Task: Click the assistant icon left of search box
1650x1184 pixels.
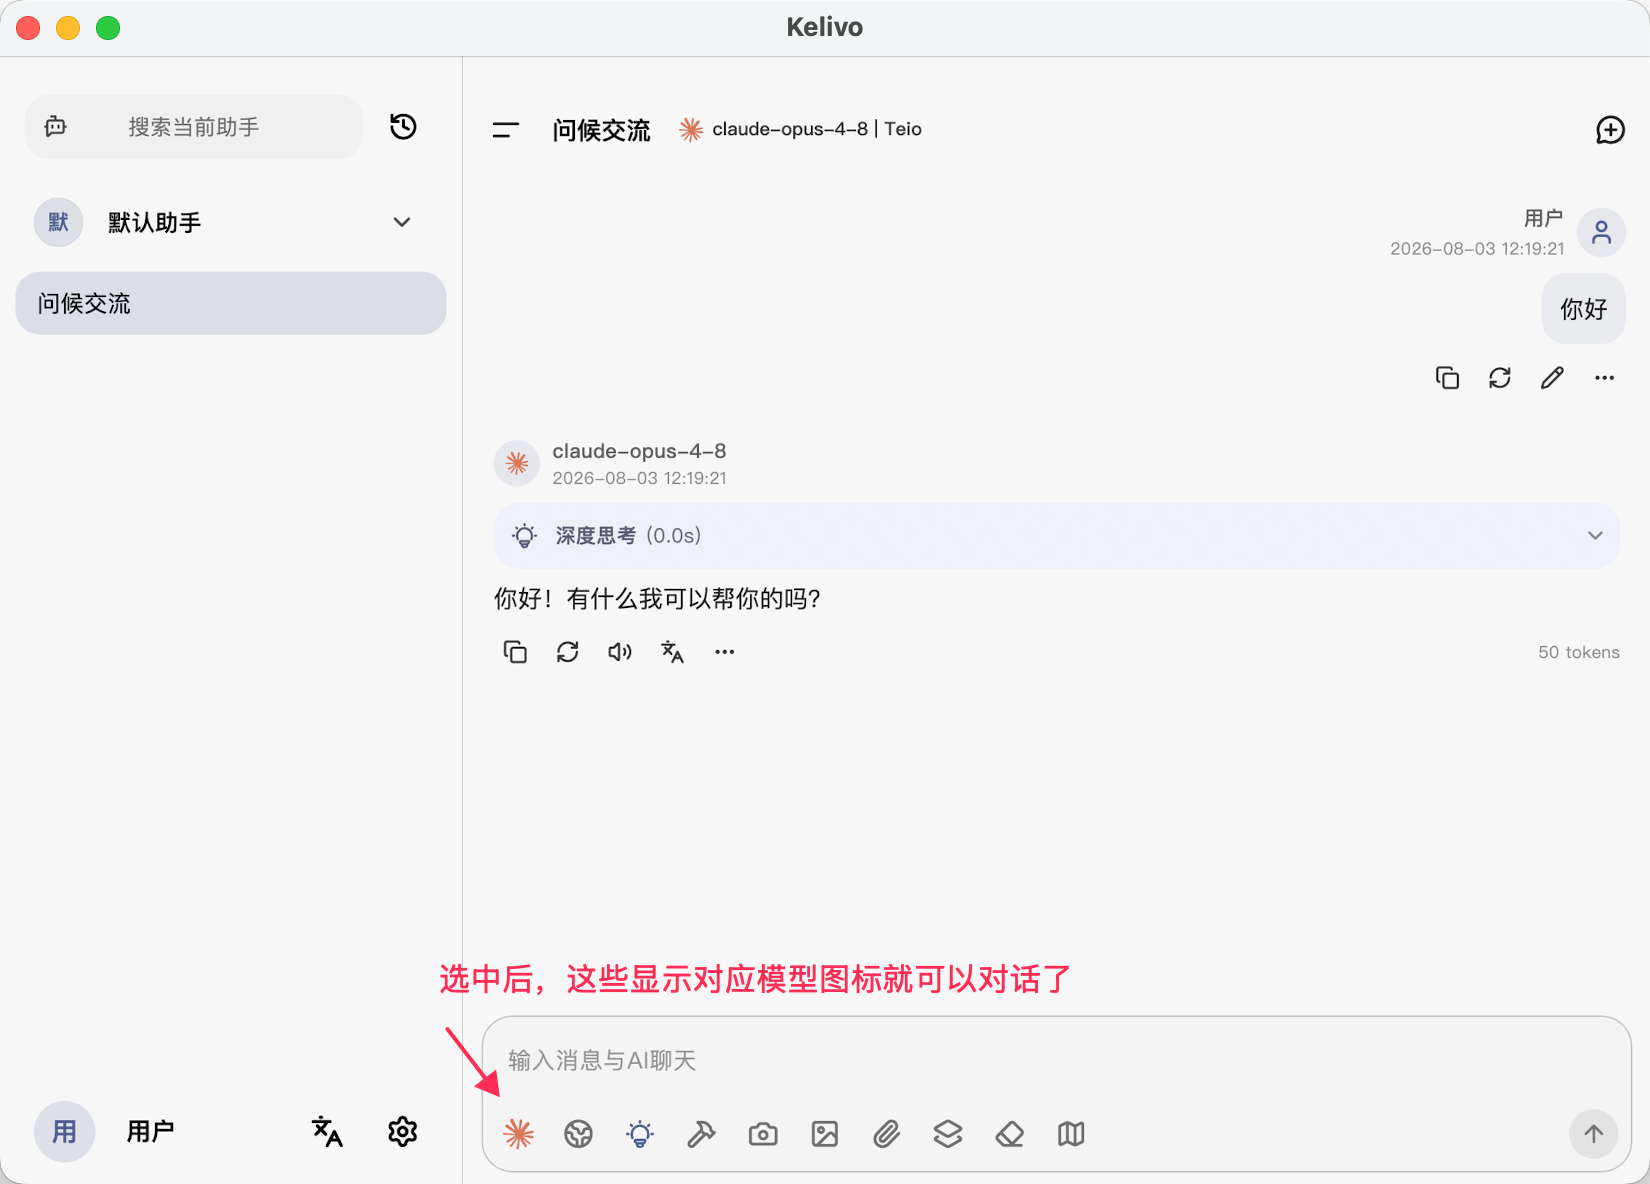Action: click(56, 126)
